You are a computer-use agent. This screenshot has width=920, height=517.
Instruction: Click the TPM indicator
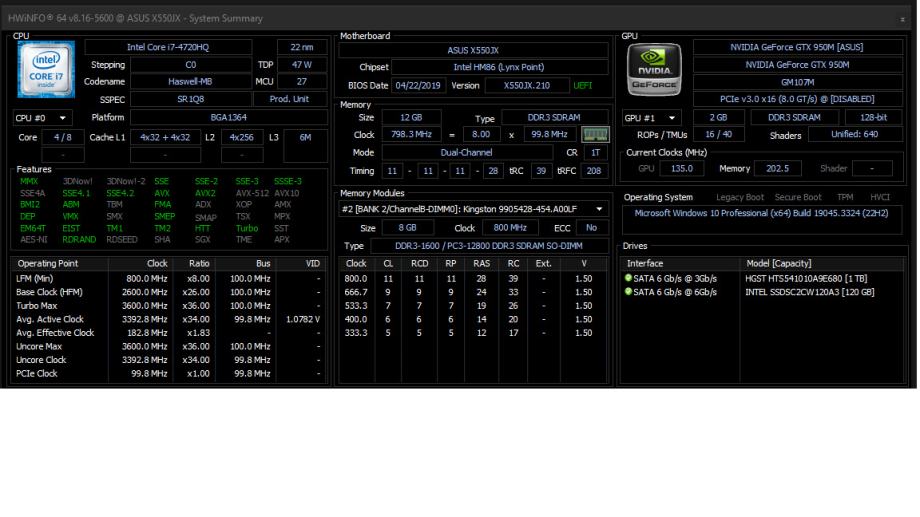tap(845, 197)
